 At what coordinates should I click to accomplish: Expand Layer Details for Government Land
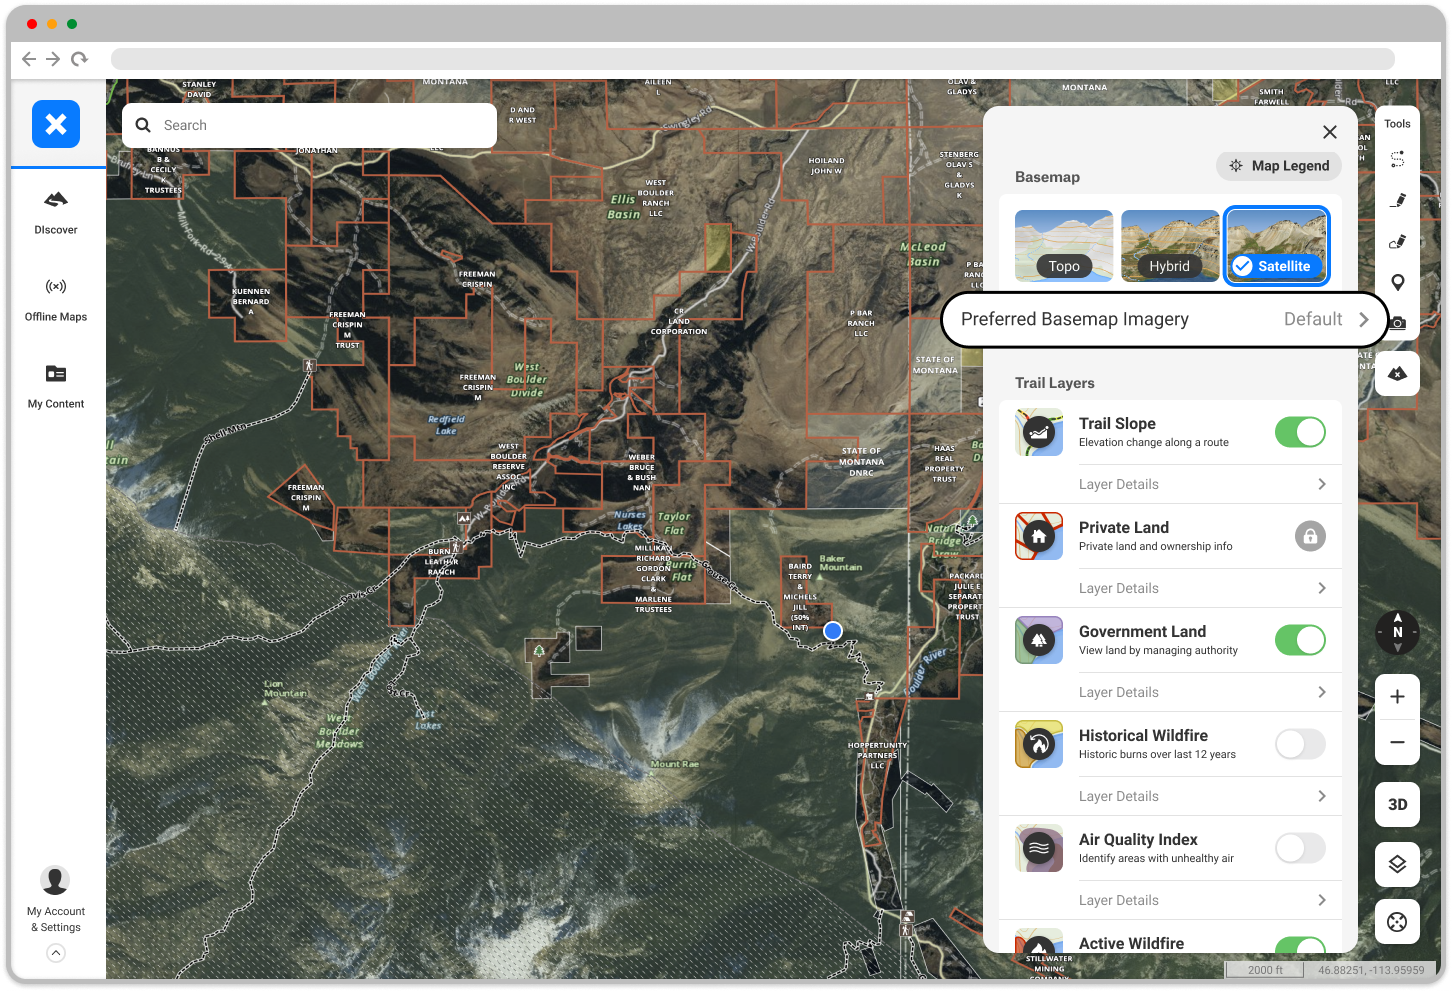point(1200,692)
